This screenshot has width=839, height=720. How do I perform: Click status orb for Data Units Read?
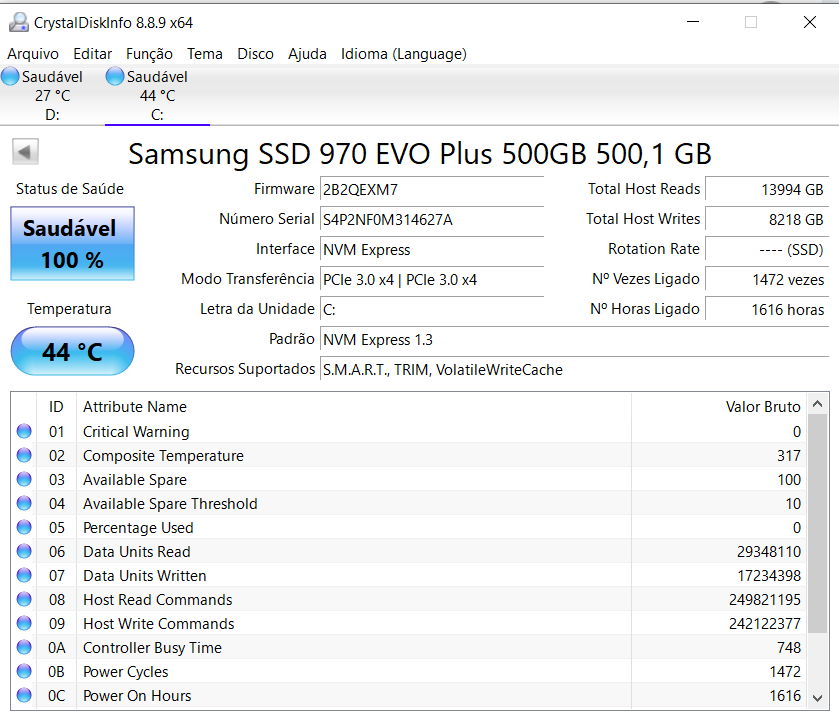[24, 552]
